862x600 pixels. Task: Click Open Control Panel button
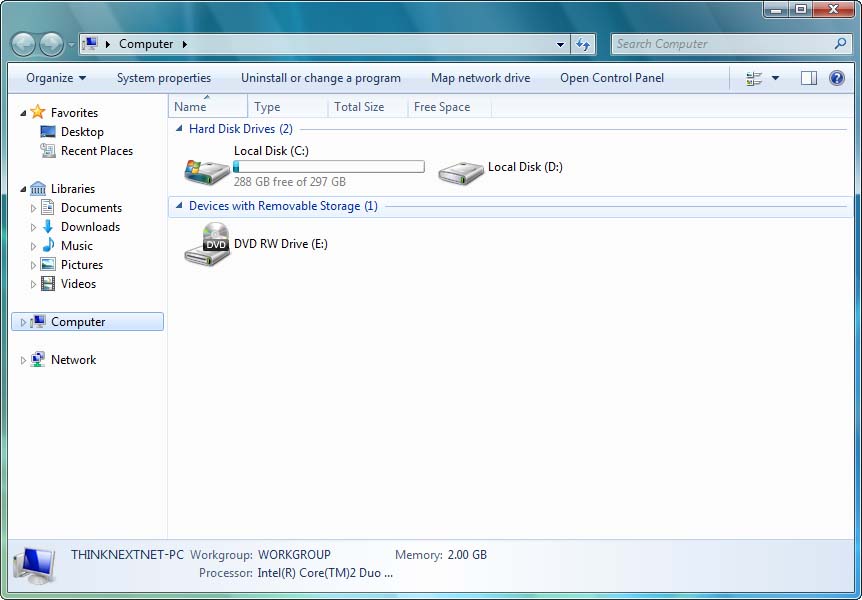point(612,78)
